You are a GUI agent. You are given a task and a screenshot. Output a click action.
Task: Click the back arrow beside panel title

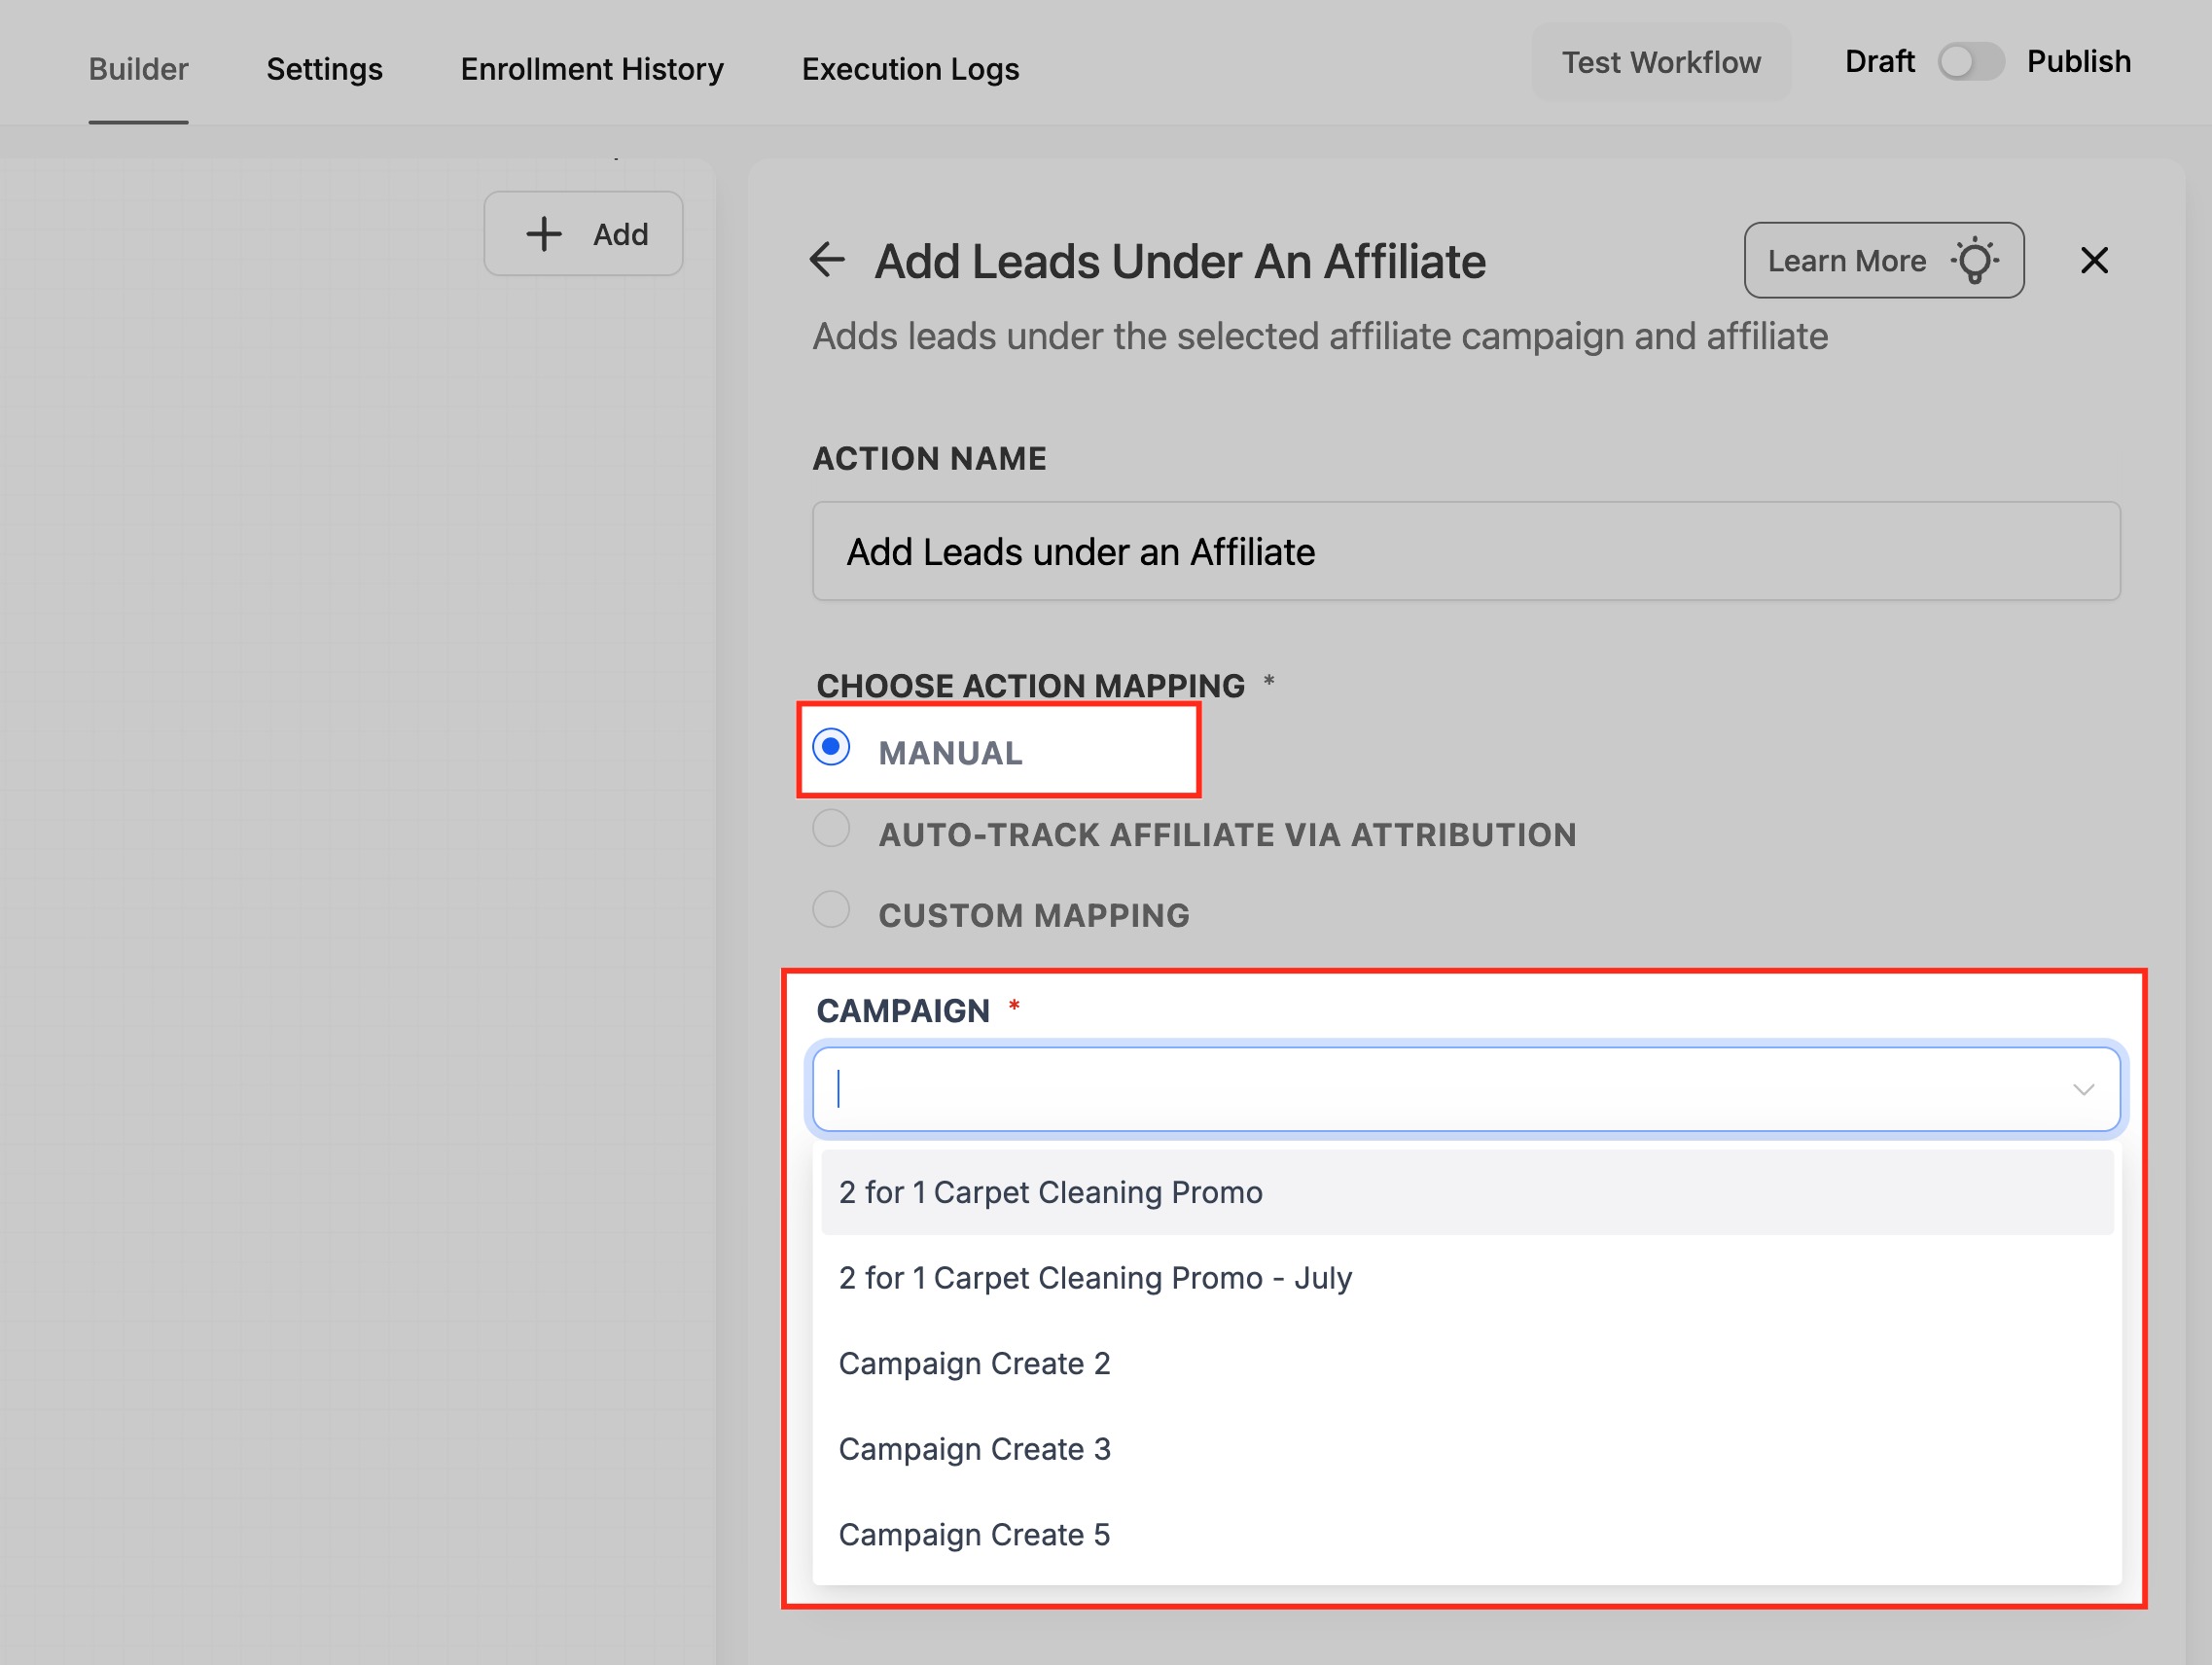tap(827, 260)
